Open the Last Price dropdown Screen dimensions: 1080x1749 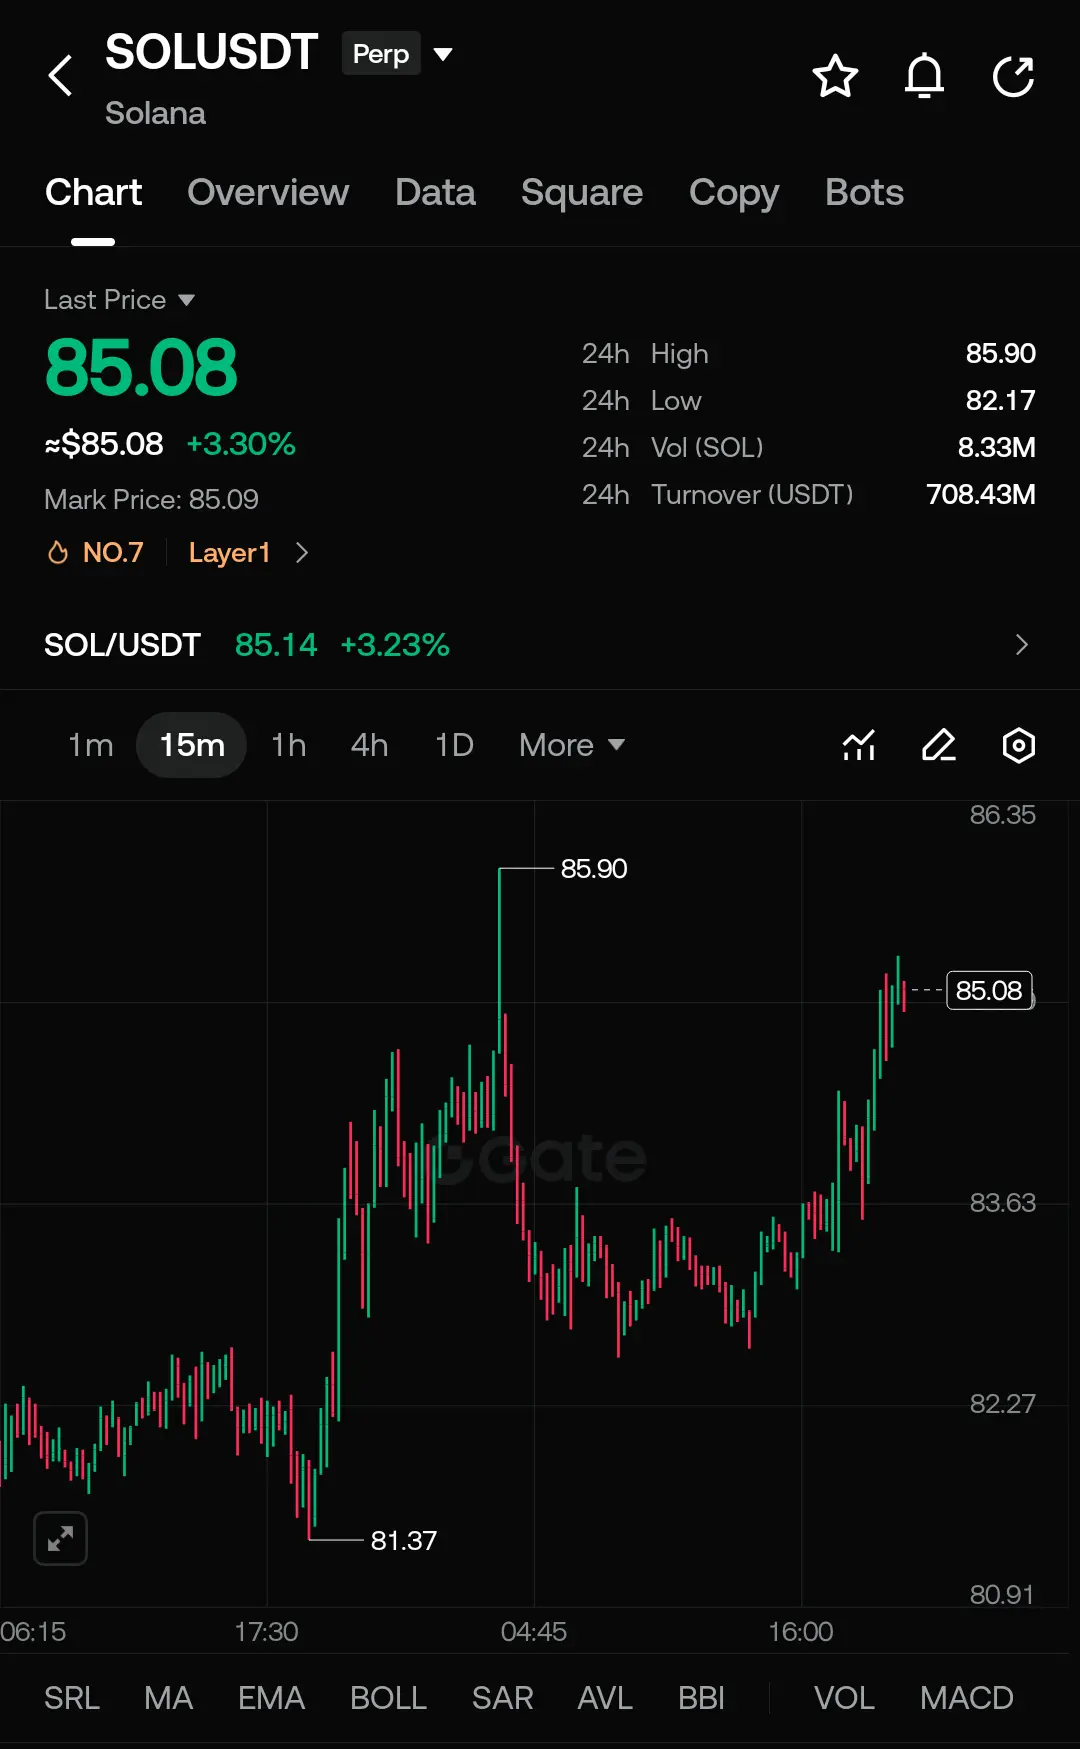[119, 300]
